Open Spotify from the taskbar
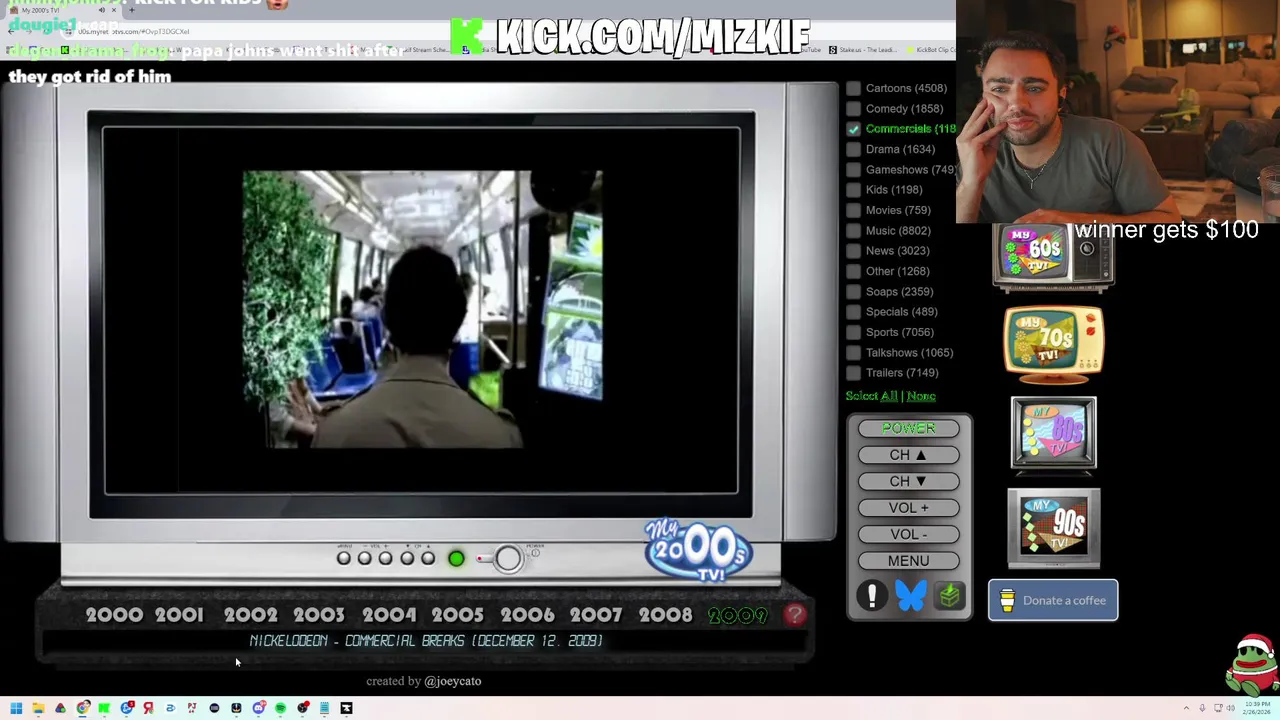The width and height of the screenshot is (1280, 720). (x=281, y=708)
